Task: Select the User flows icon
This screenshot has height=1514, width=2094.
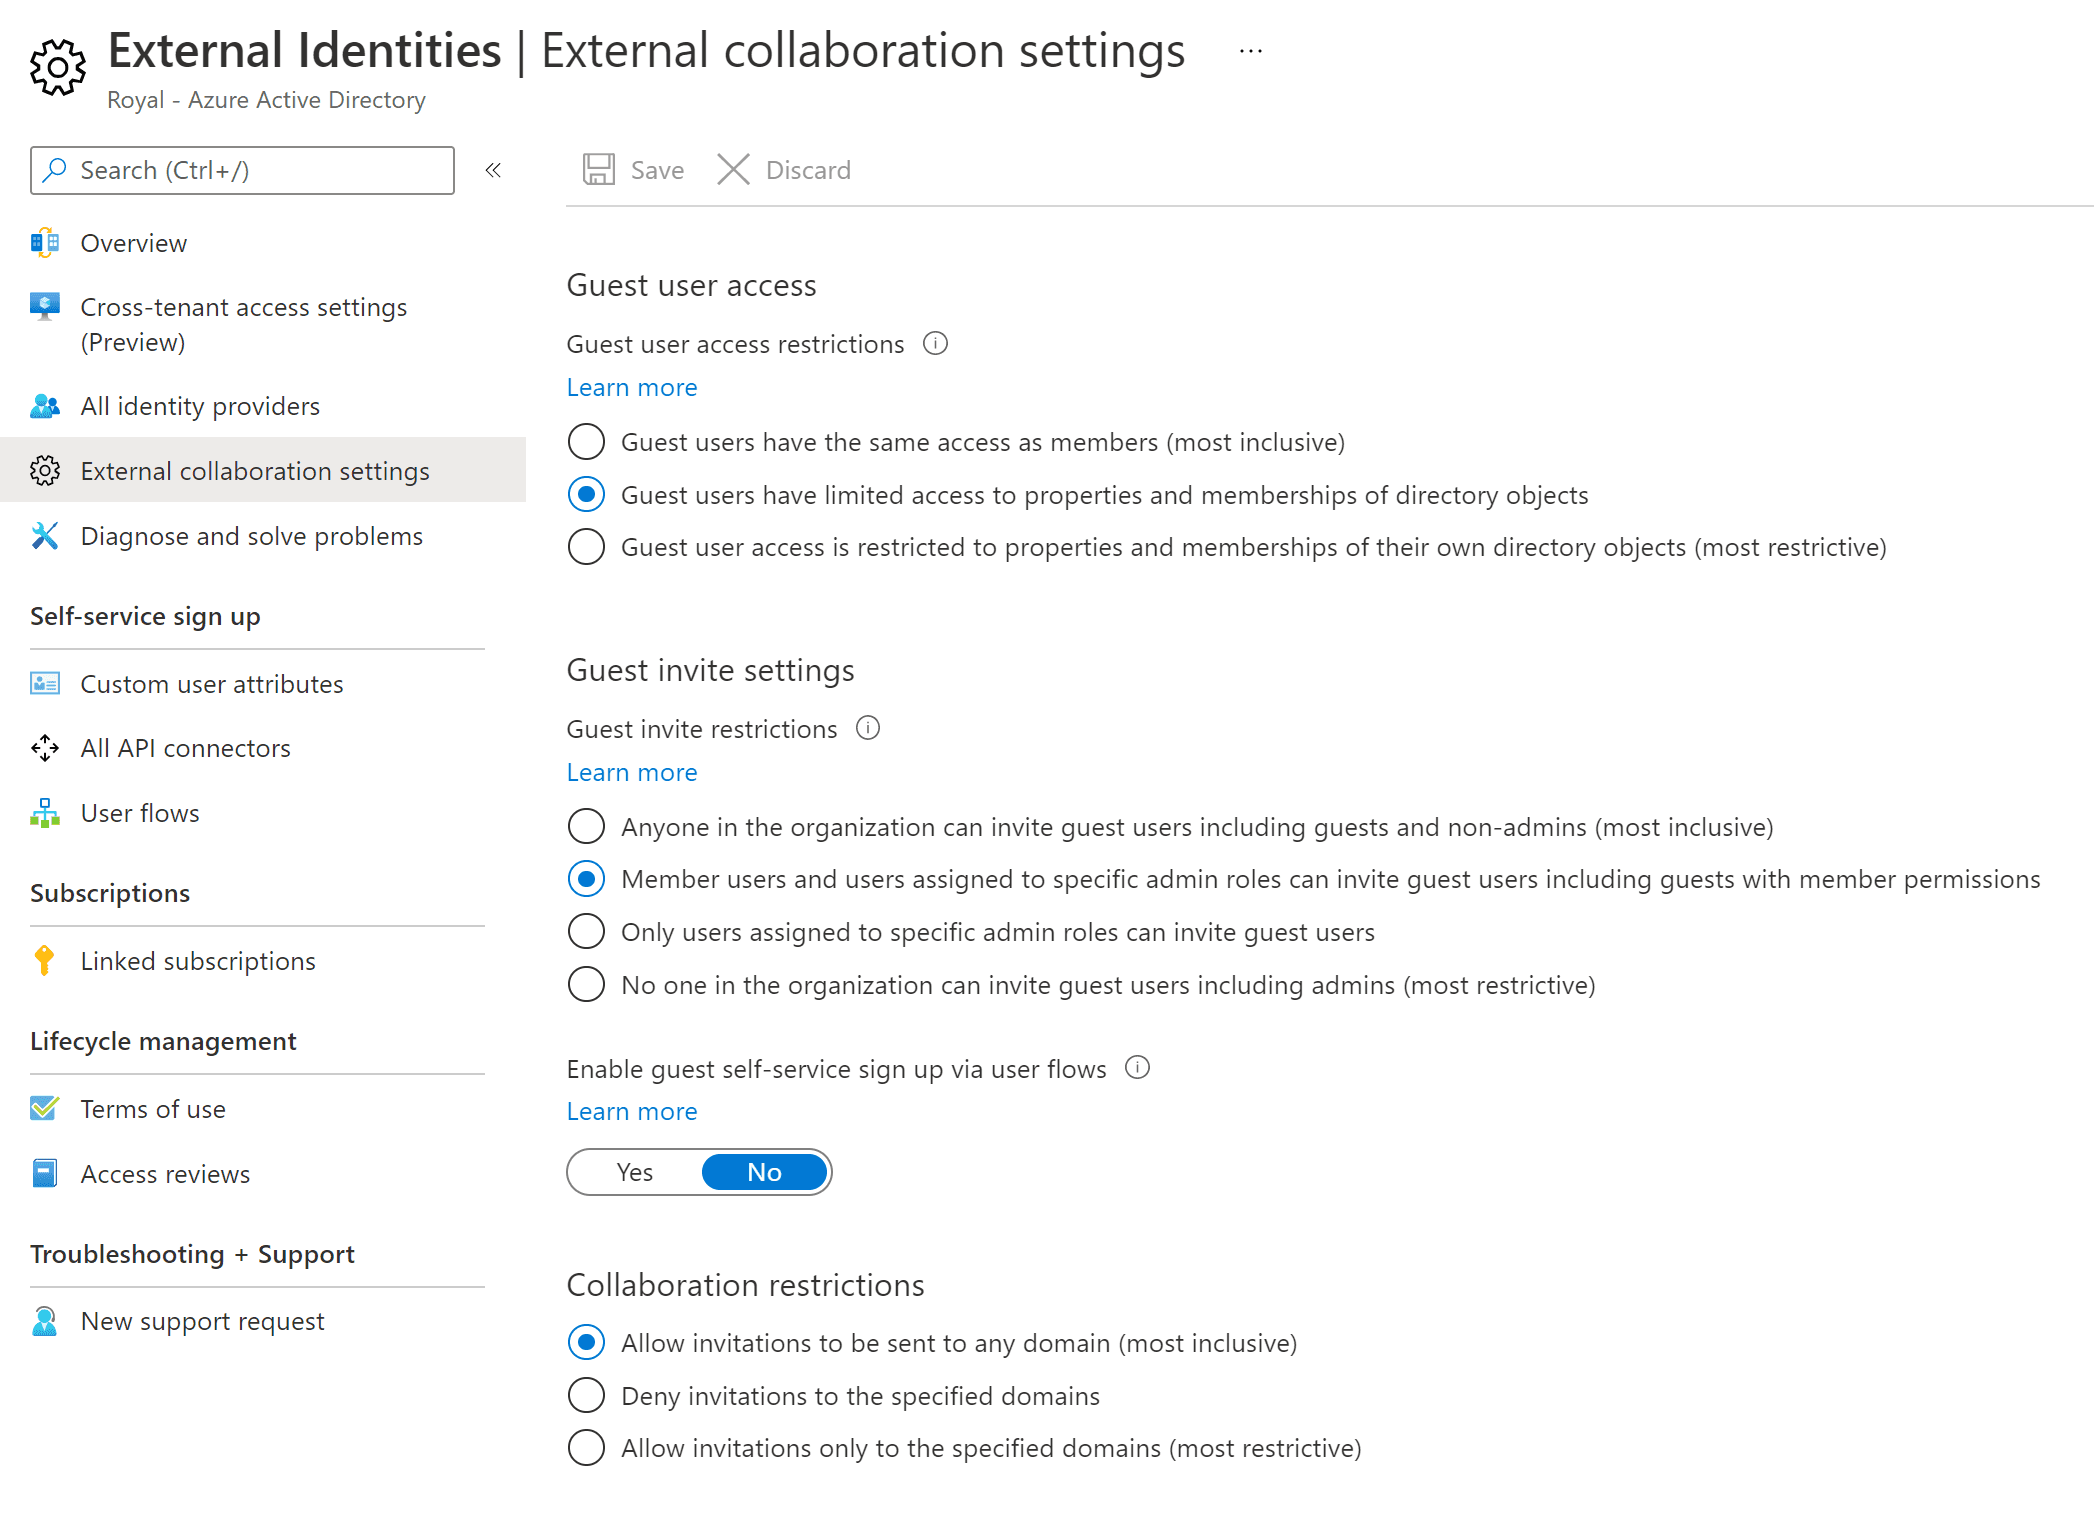Action: pyautogui.click(x=44, y=812)
